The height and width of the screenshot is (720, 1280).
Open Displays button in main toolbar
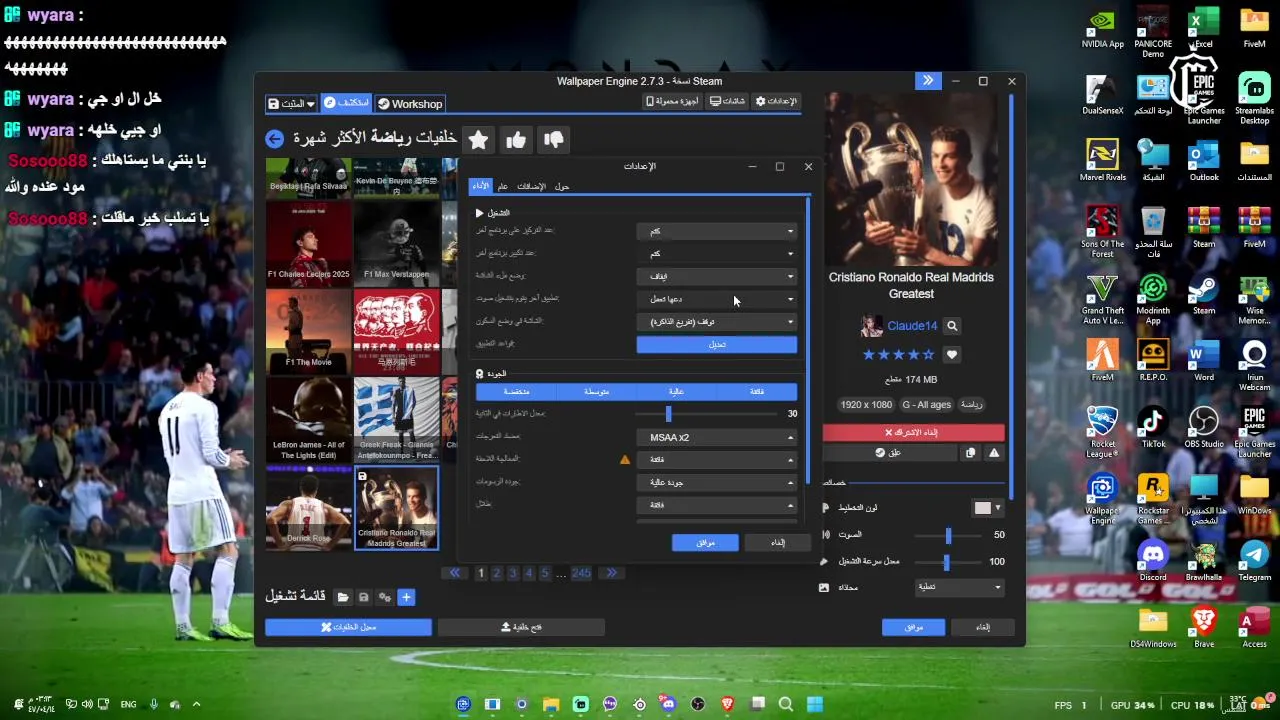(727, 102)
